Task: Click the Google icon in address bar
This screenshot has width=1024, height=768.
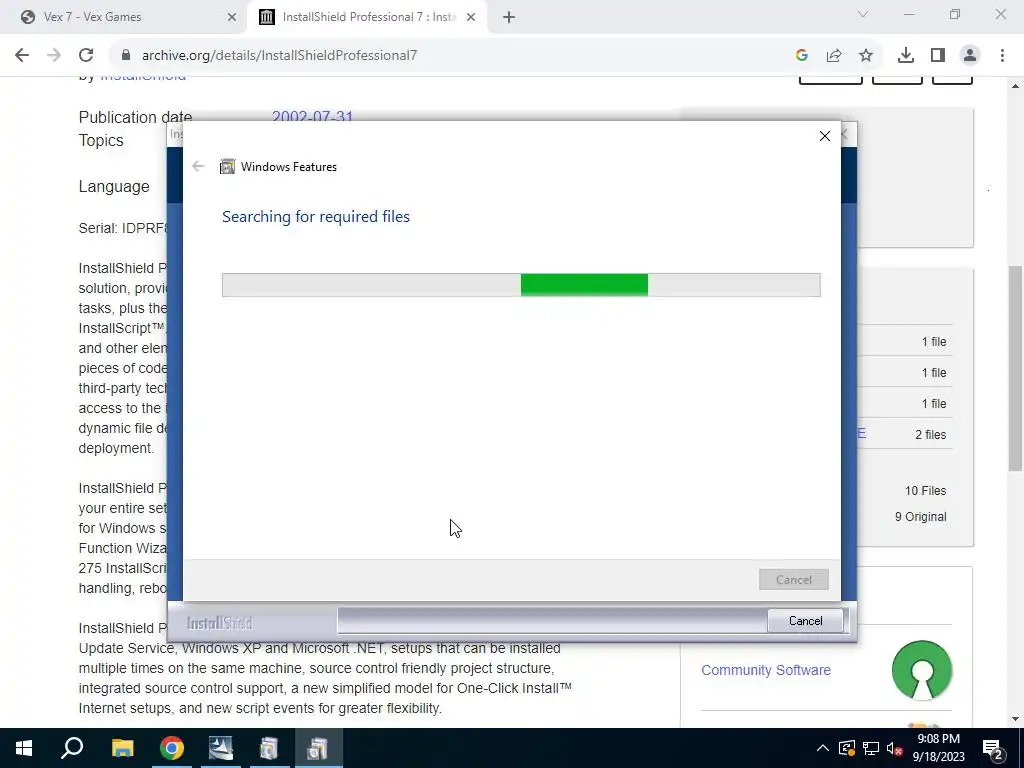Action: (802, 56)
